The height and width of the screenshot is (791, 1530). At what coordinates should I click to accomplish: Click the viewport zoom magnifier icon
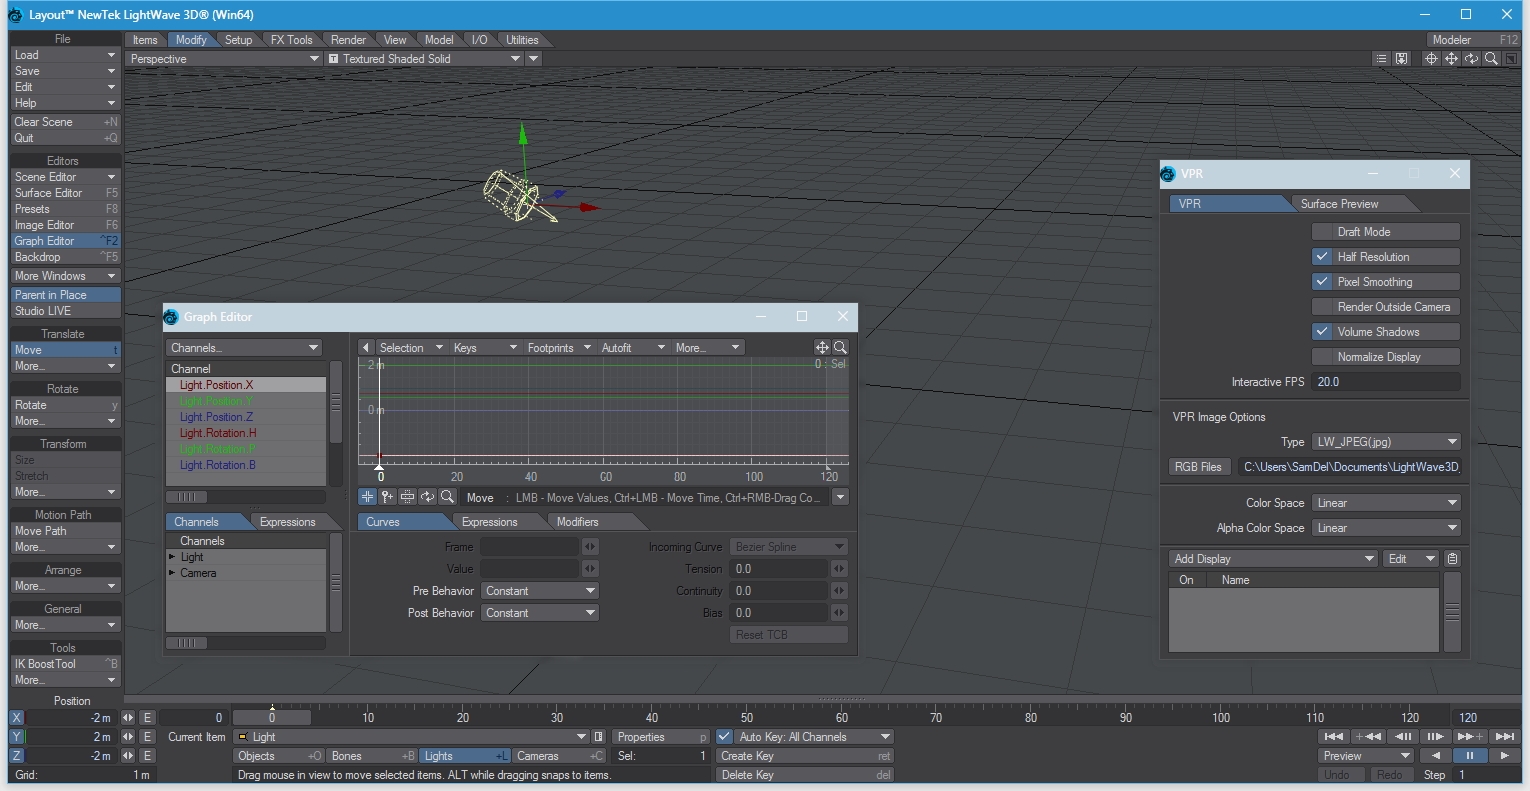[x=1491, y=59]
